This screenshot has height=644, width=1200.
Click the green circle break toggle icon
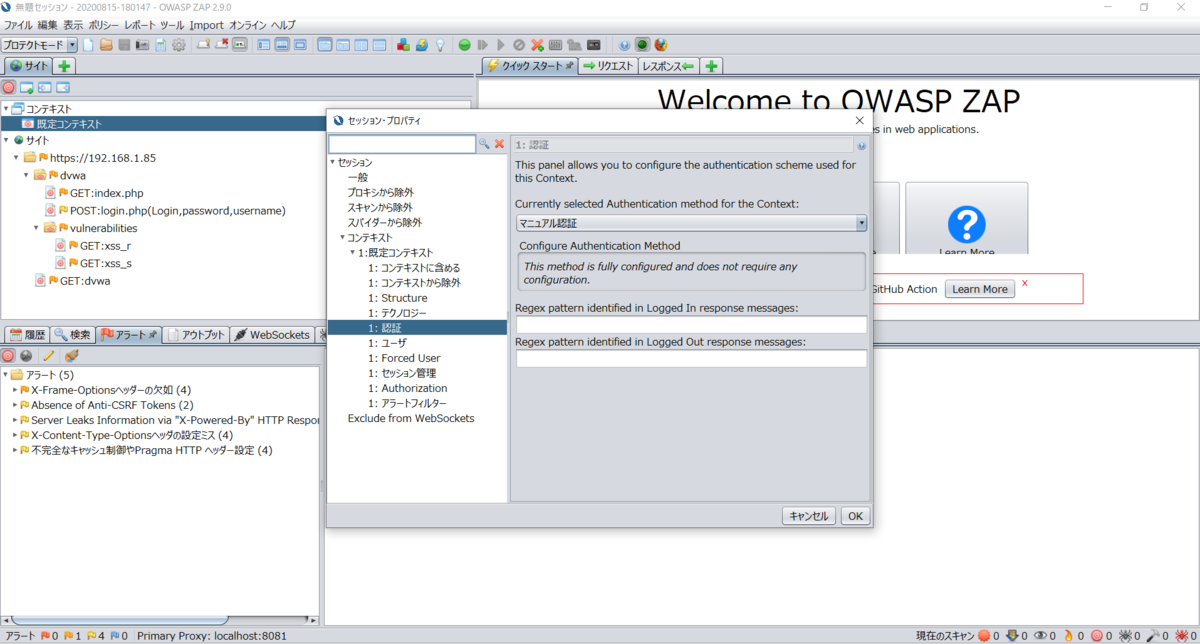click(x=465, y=45)
